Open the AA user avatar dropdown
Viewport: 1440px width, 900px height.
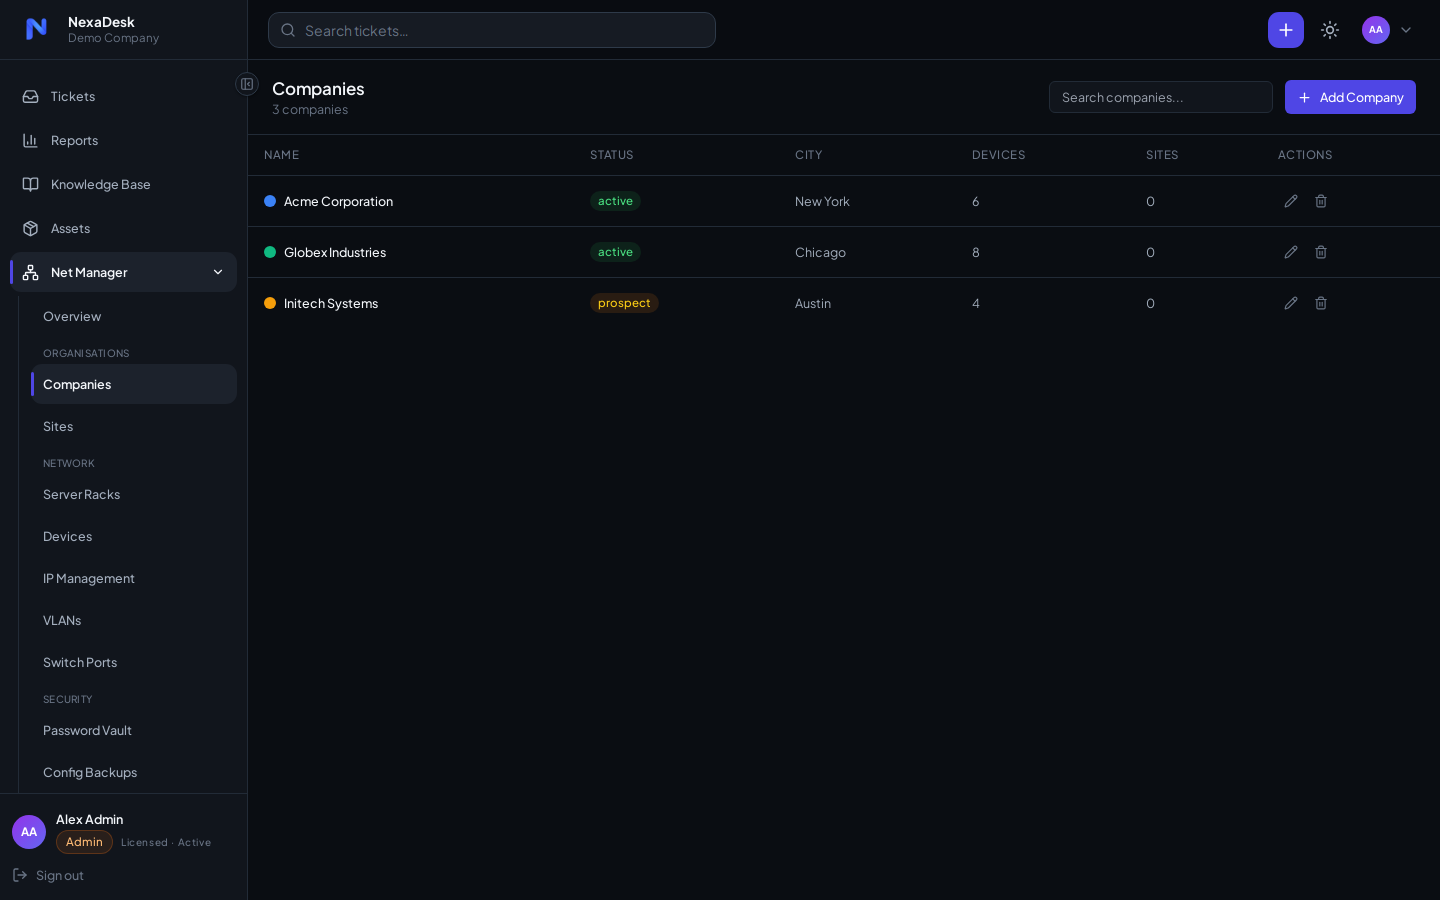1387,30
